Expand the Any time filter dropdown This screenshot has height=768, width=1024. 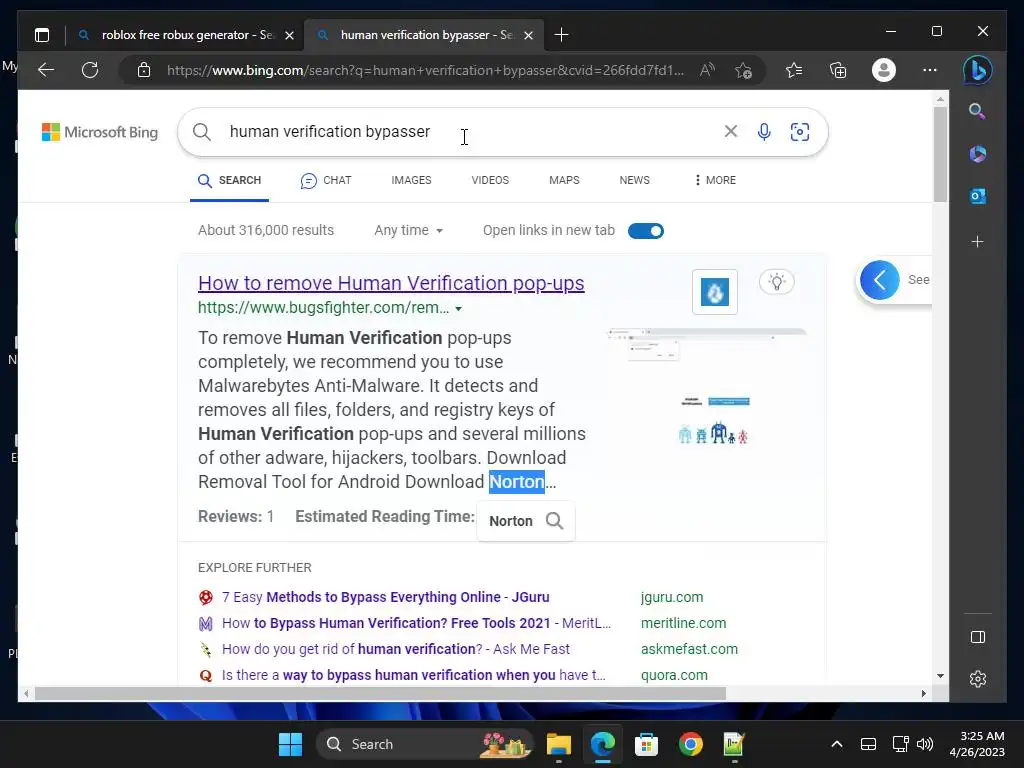409,230
